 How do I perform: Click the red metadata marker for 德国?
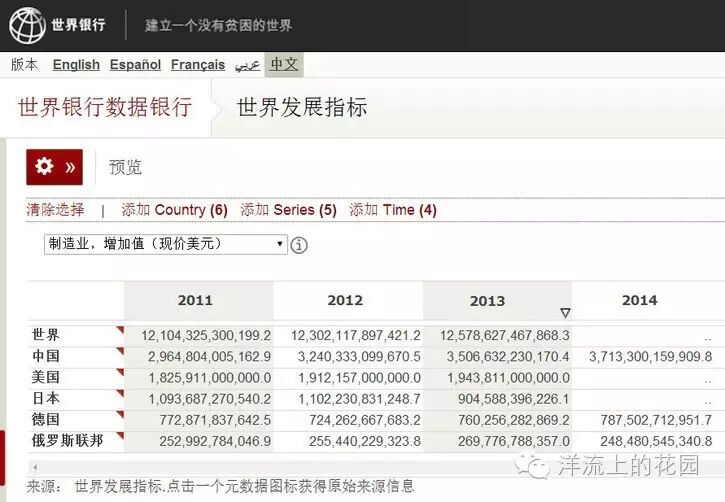point(120,414)
